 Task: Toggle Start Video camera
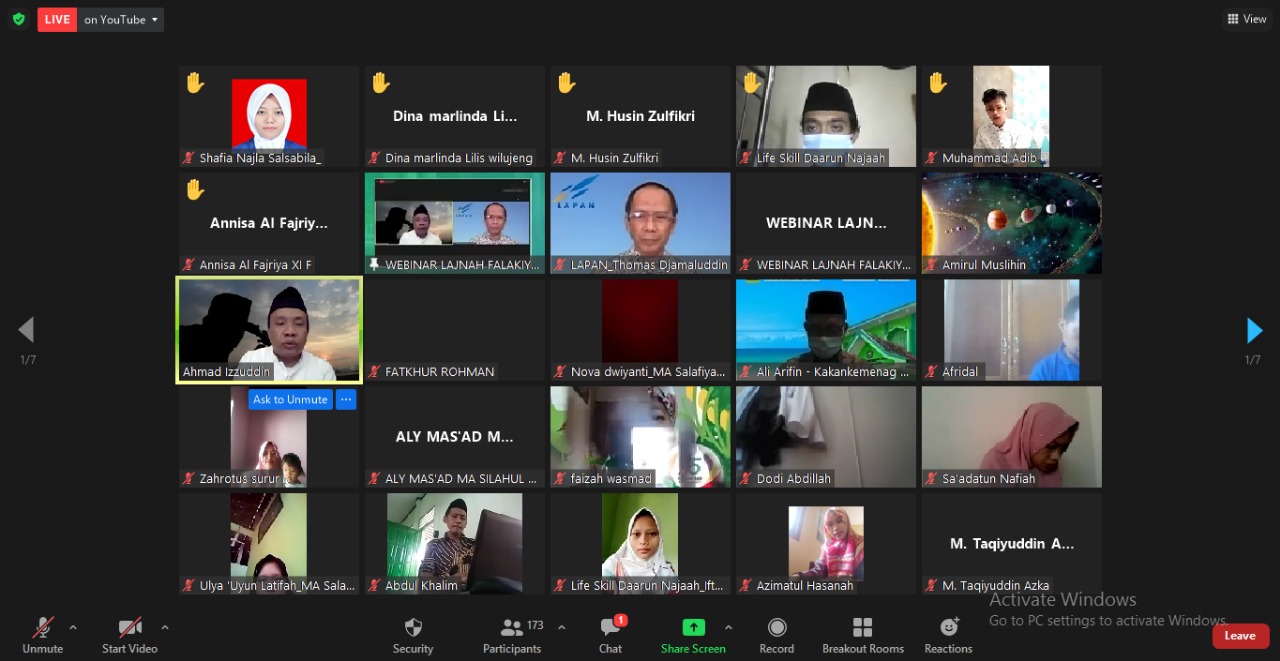(x=130, y=628)
